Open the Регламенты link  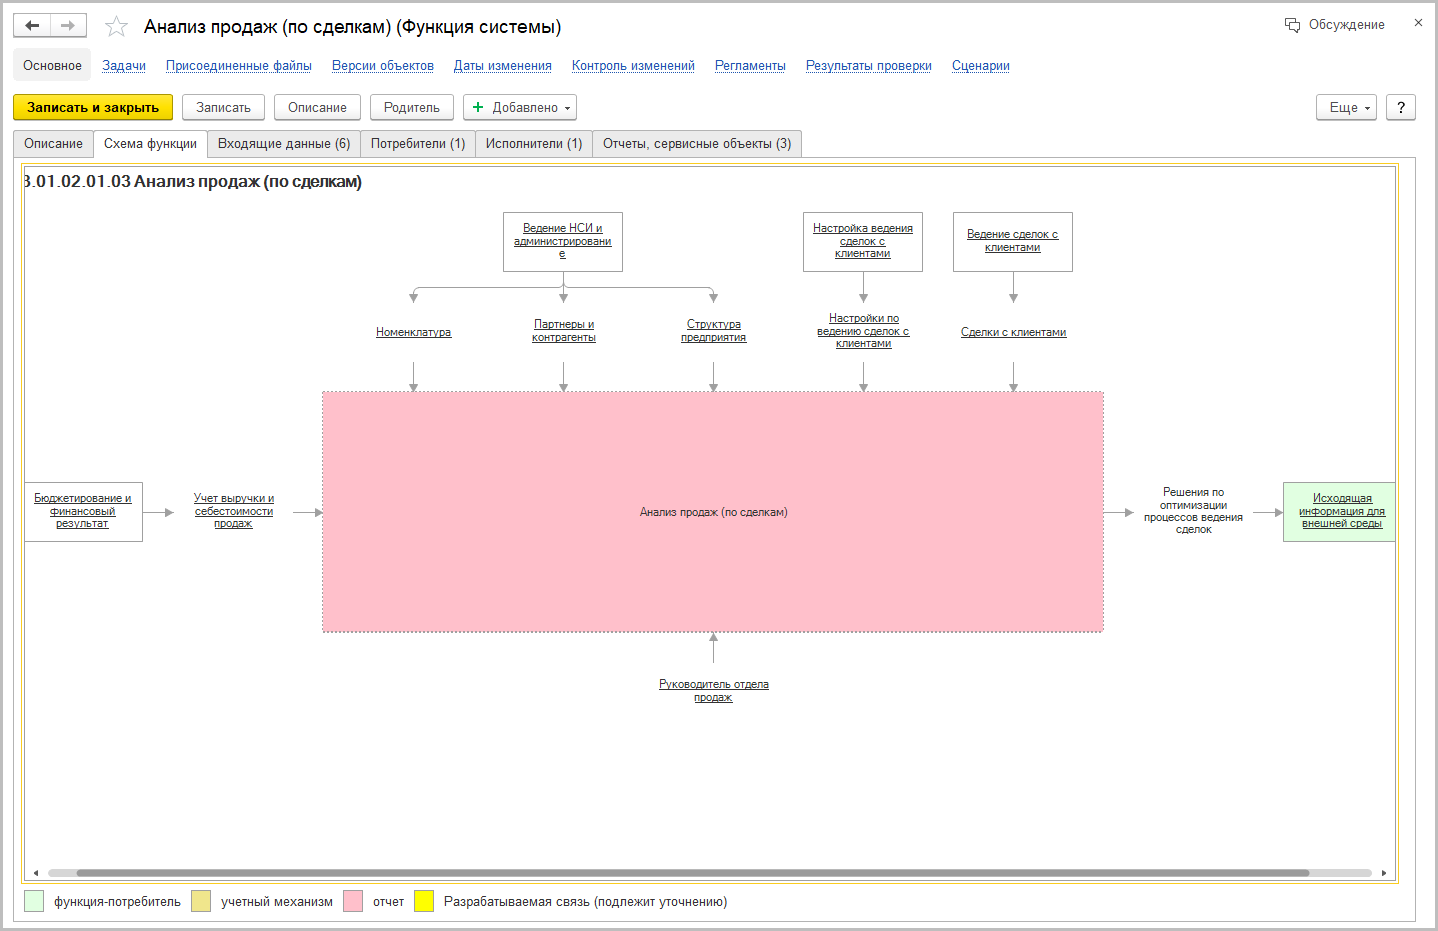click(x=750, y=66)
